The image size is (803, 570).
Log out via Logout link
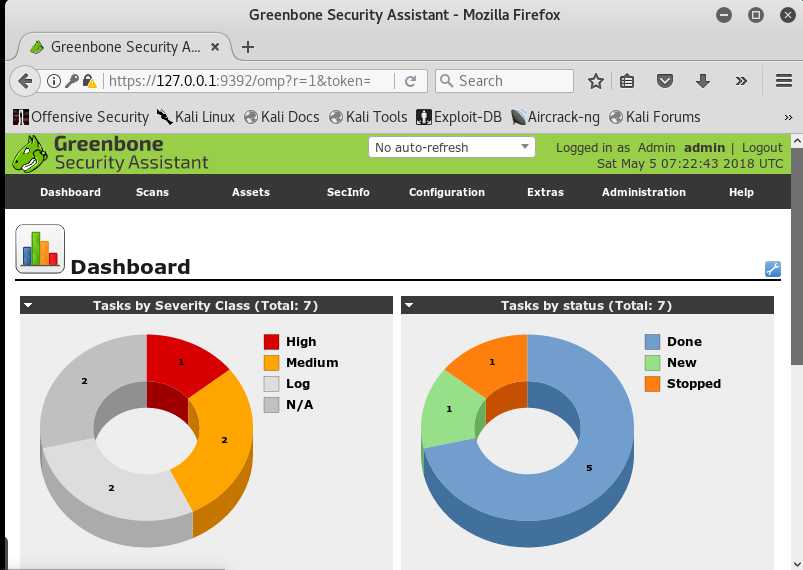pyautogui.click(x=762, y=147)
